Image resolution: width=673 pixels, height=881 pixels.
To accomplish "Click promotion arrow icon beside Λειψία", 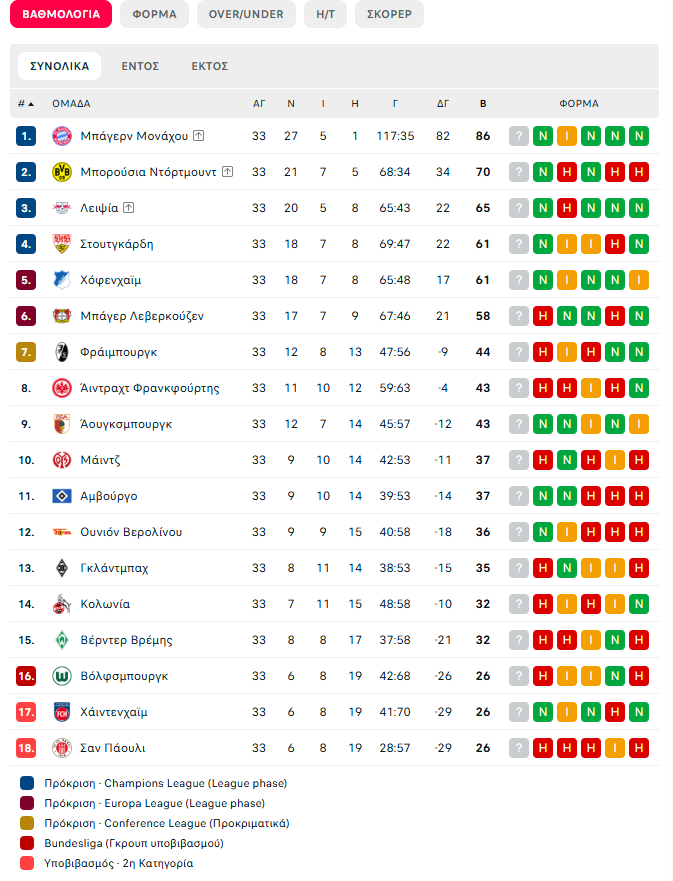I will [129, 207].
